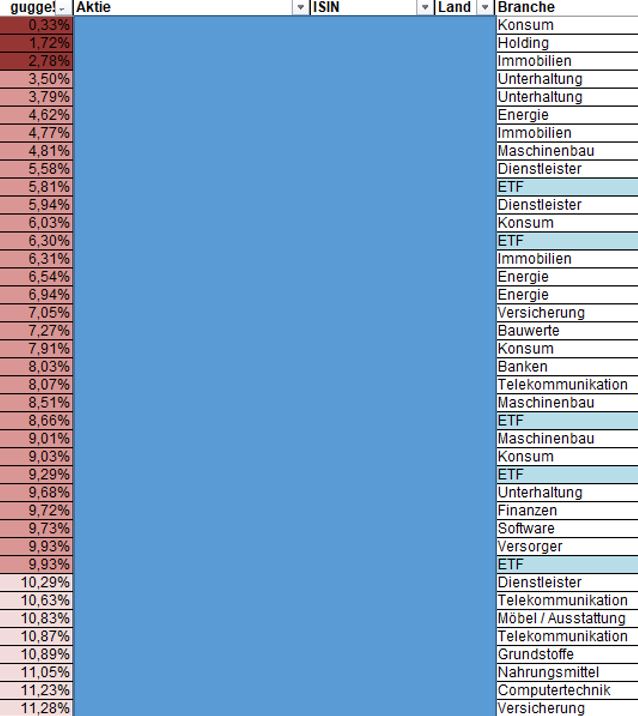The width and height of the screenshot is (638, 716).
Task: Click the 10,63% cell
Action: [36, 600]
